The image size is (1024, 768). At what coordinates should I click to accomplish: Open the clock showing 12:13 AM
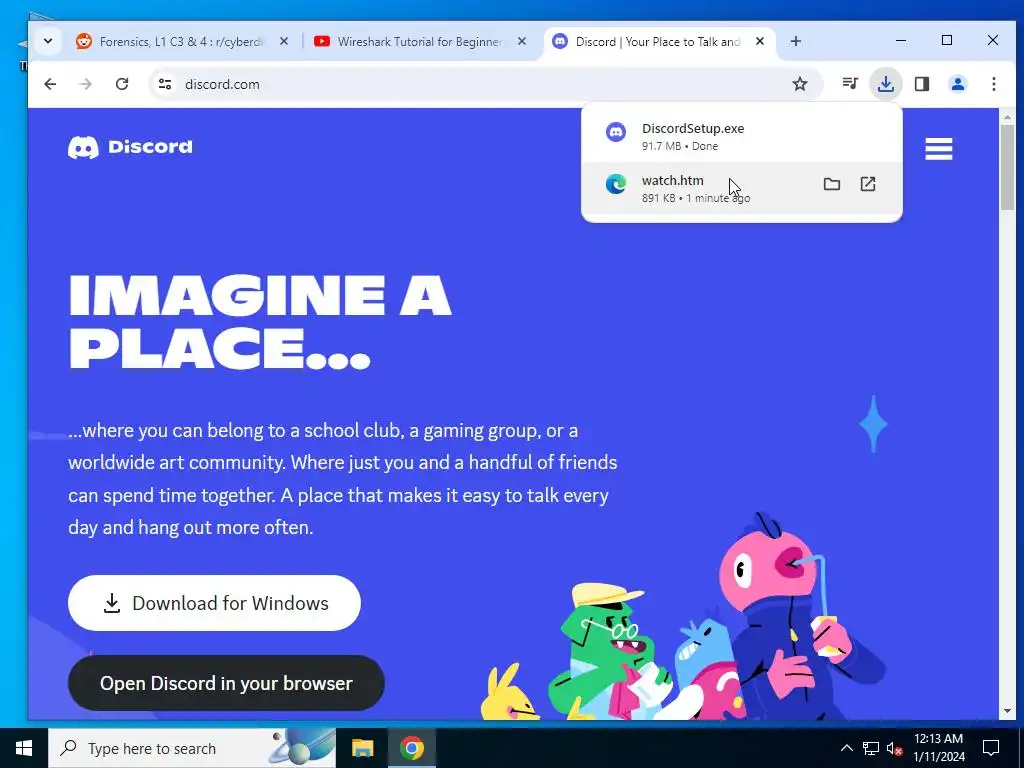coord(938,748)
